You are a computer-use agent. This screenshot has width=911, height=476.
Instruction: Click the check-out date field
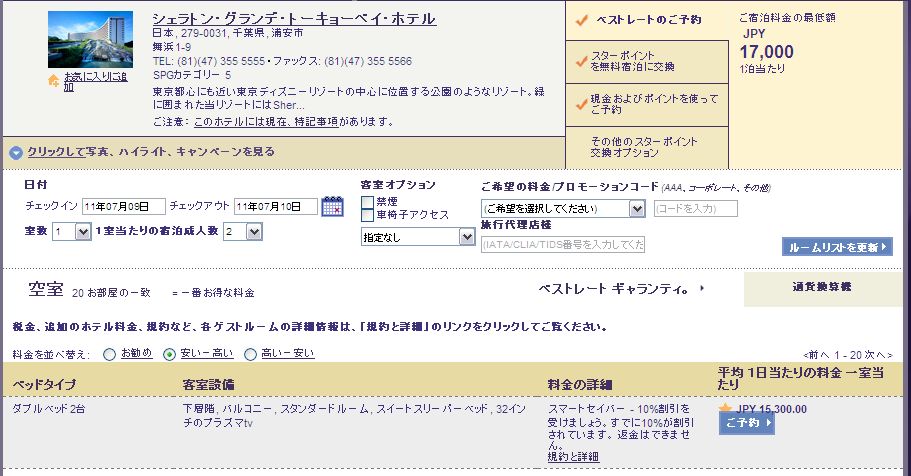[276, 206]
